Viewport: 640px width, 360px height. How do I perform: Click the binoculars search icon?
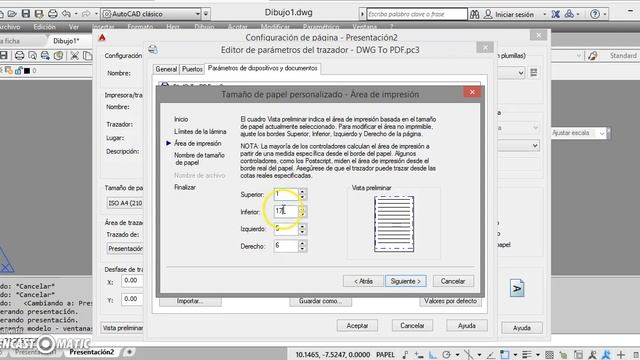tap(475, 14)
